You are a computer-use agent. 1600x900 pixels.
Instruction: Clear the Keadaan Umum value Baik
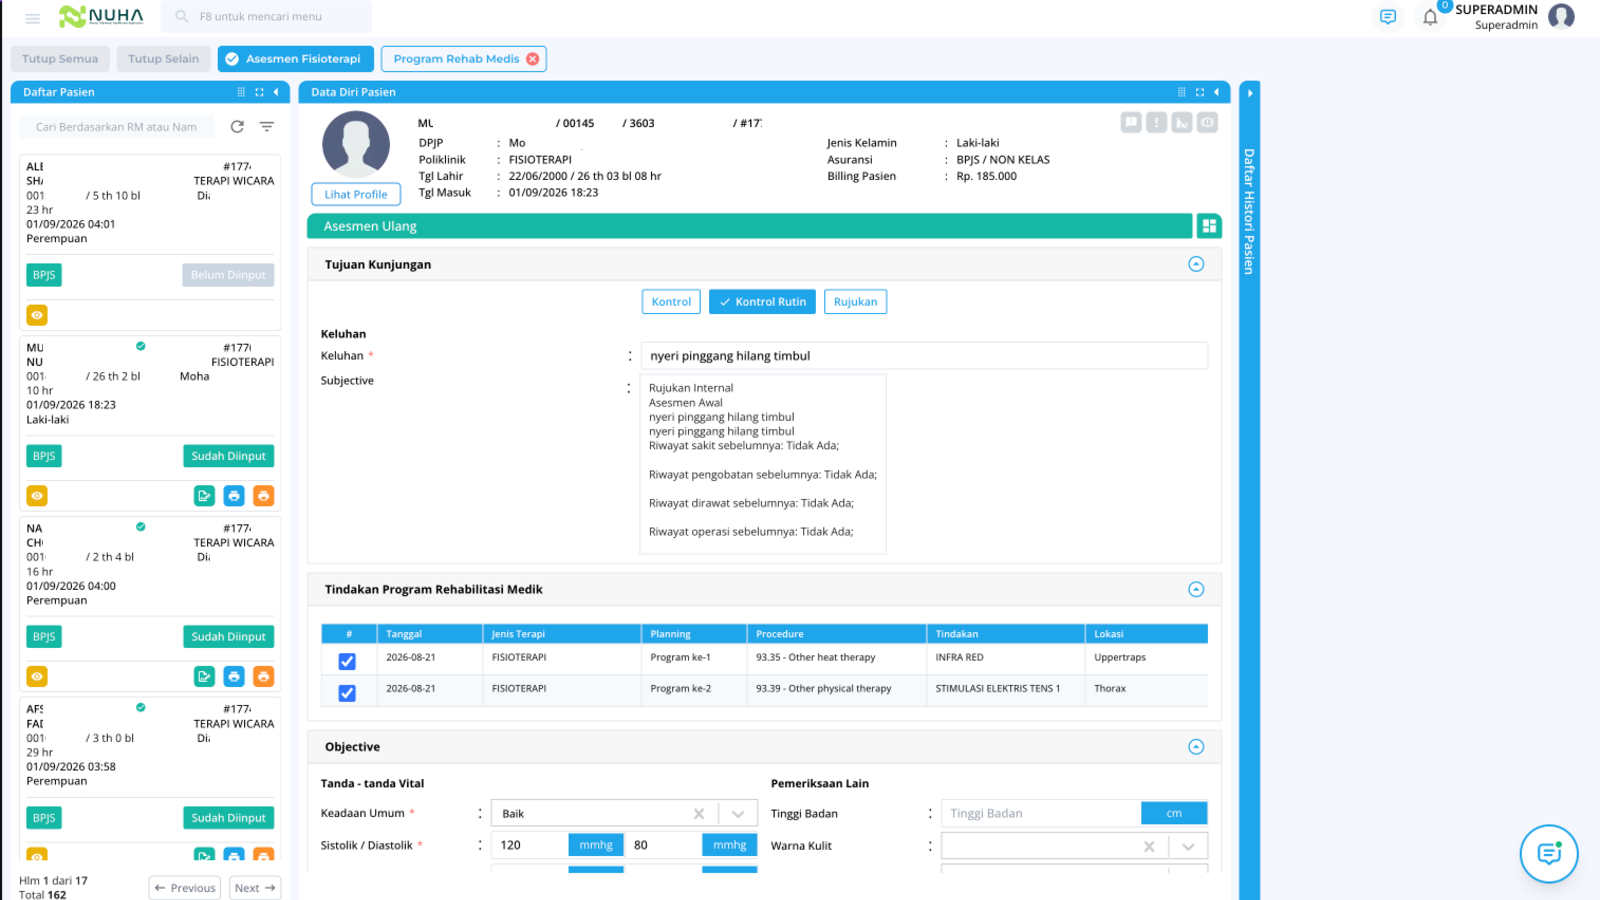coord(699,814)
